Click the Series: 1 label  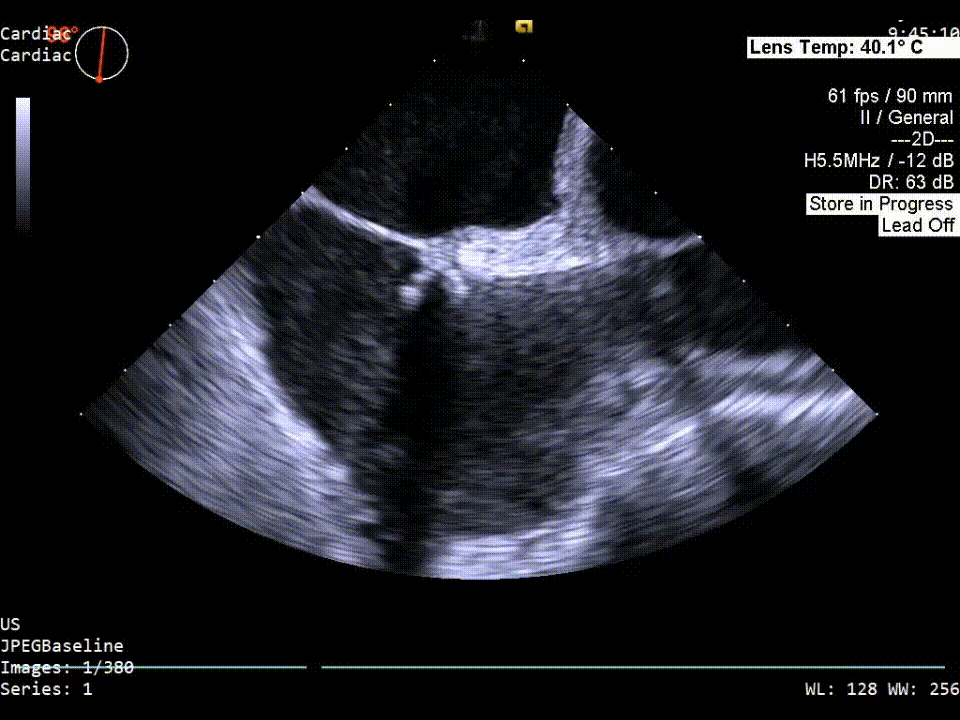pyautogui.click(x=46, y=689)
